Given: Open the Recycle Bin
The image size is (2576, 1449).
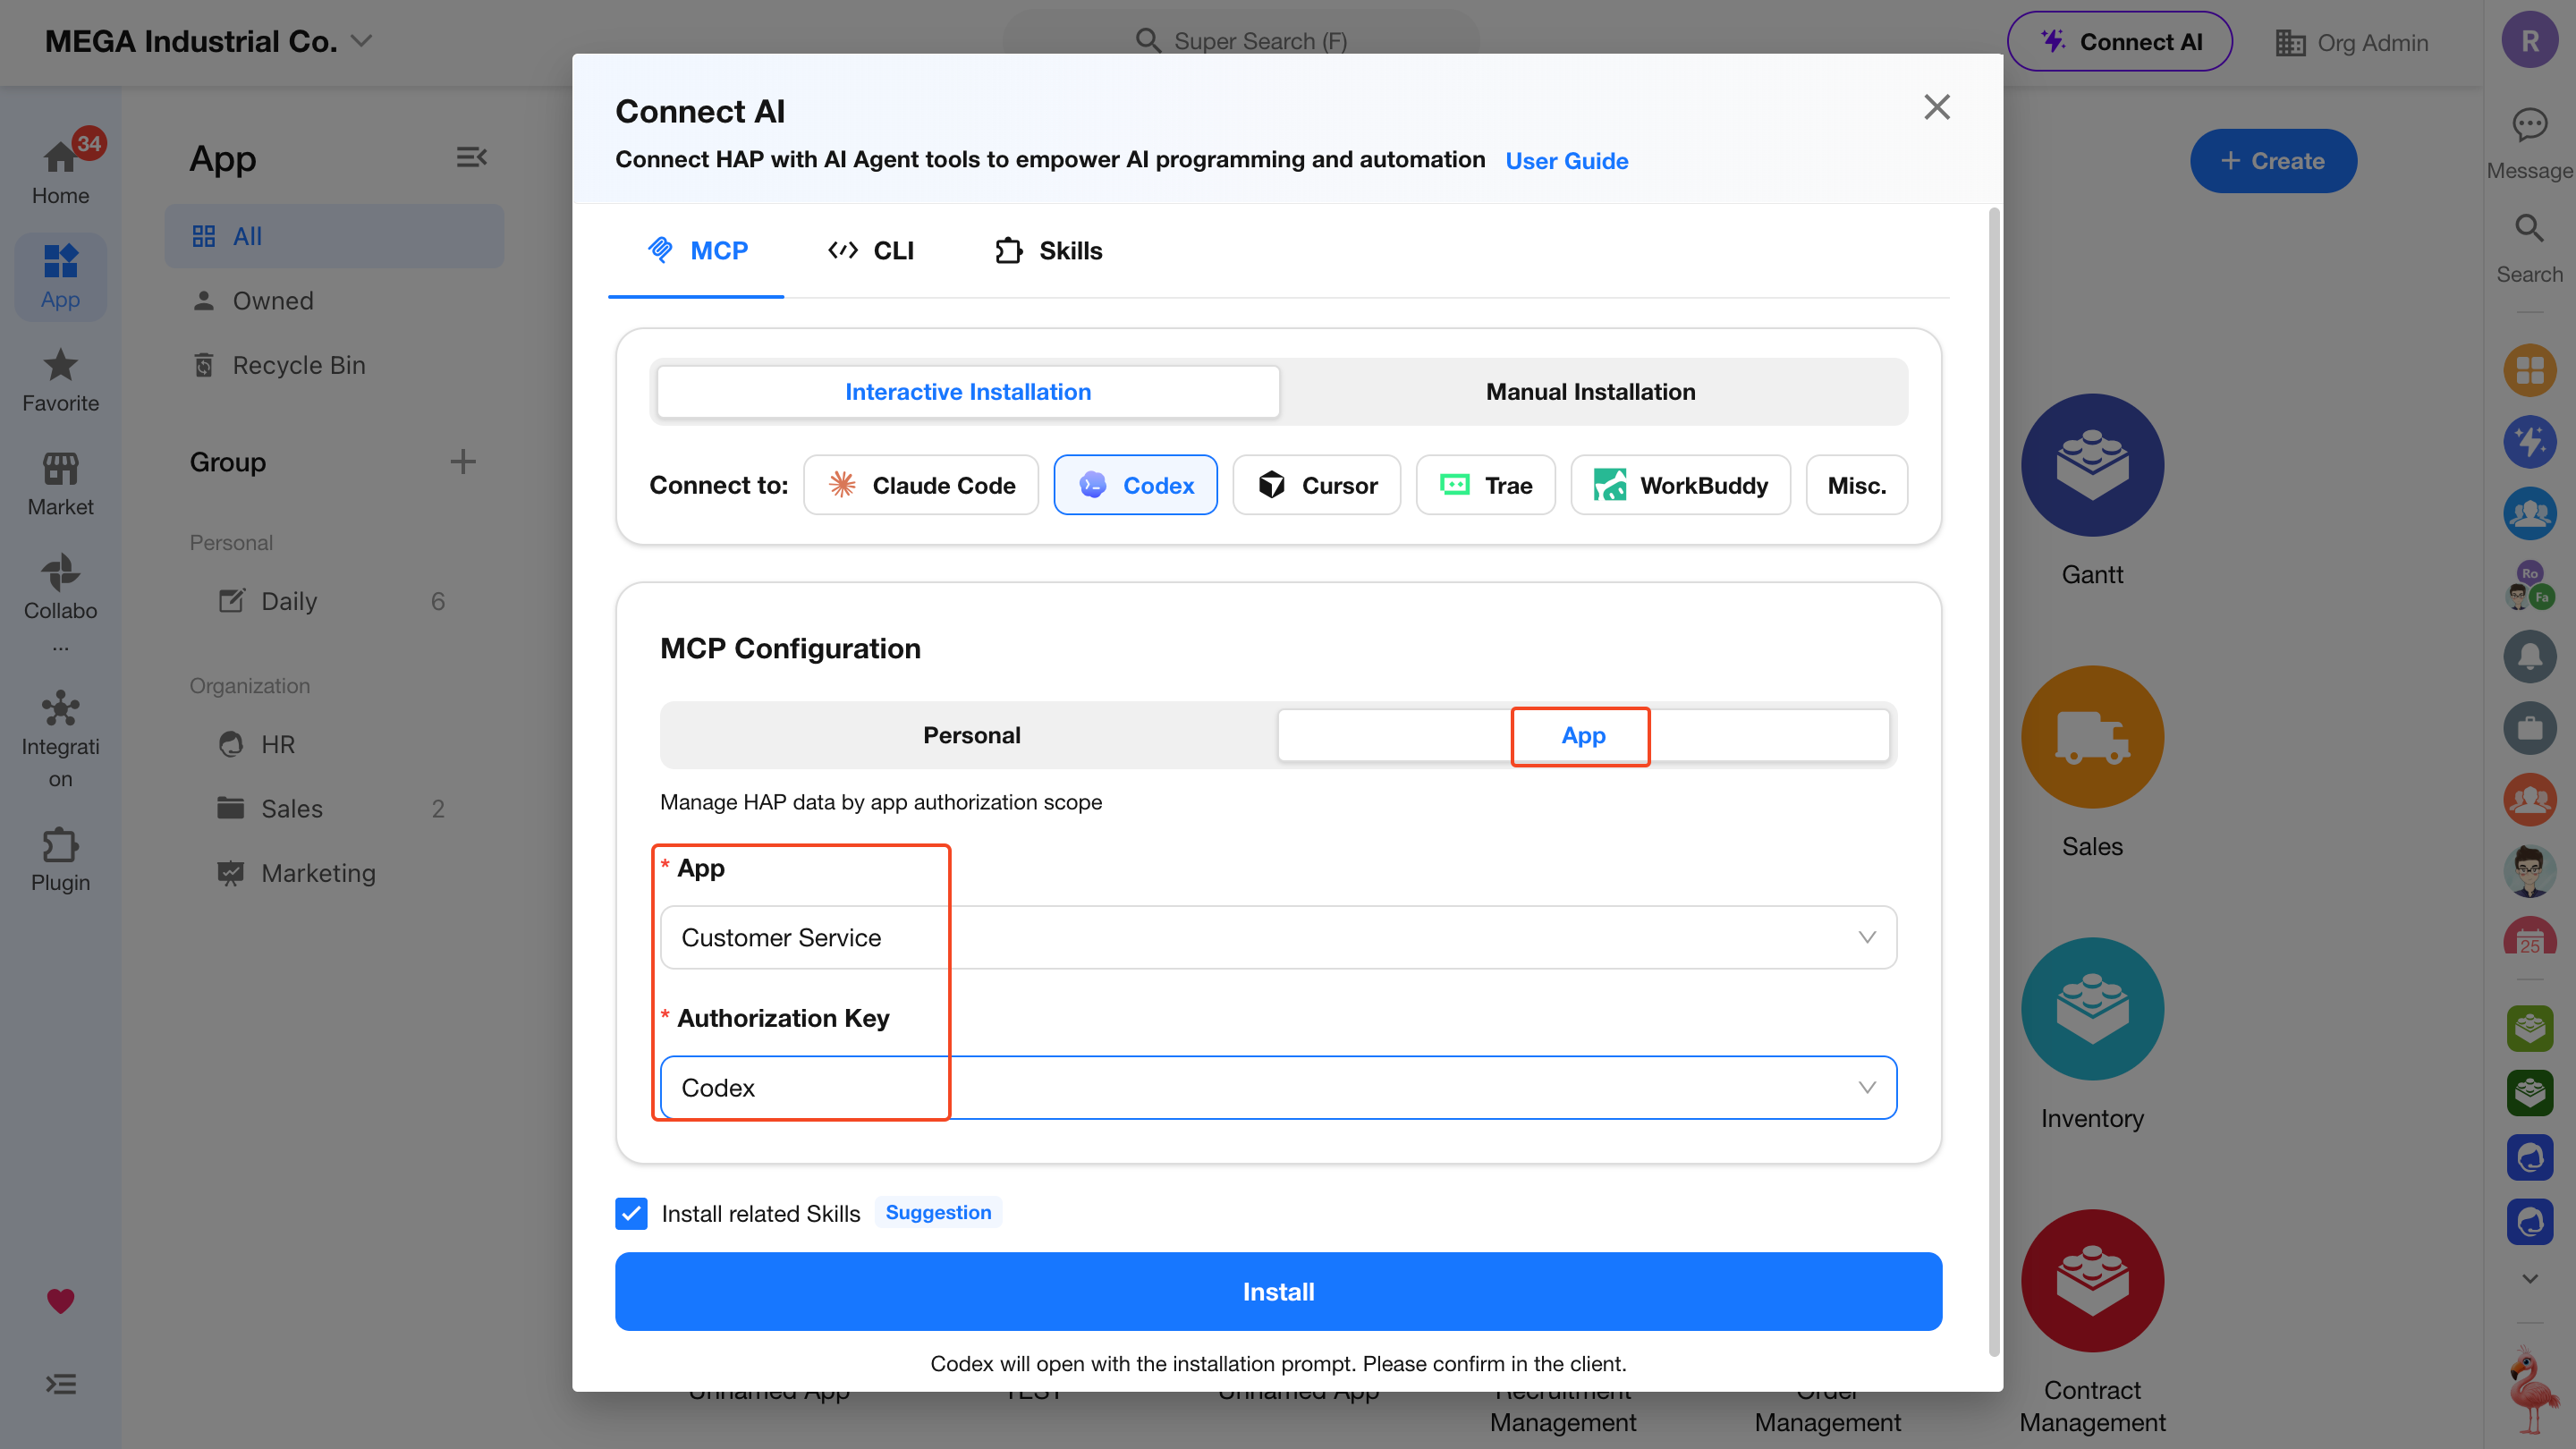Looking at the screenshot, I should tap(334, 365).
